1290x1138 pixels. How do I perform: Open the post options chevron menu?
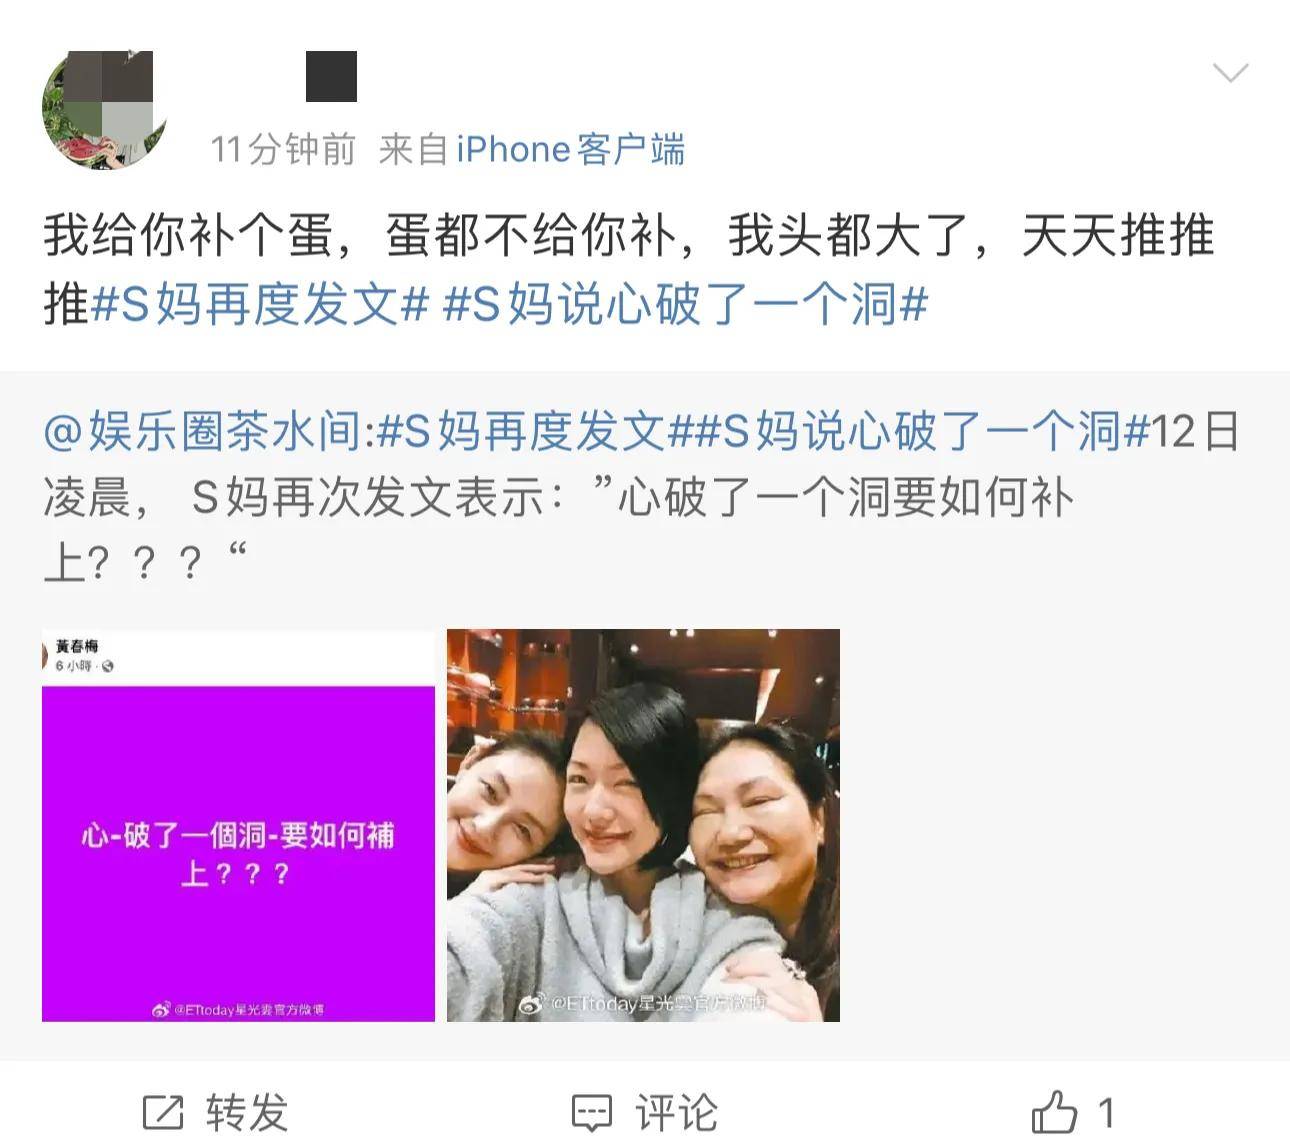tap(1230, 73)
